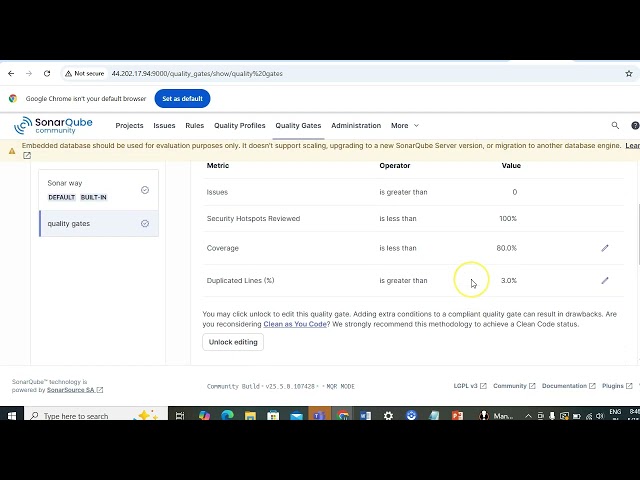Click the 3.0% duplicated lines value
Image resolution: width=640 pixels, height=480 pixels.
point(509,280)
